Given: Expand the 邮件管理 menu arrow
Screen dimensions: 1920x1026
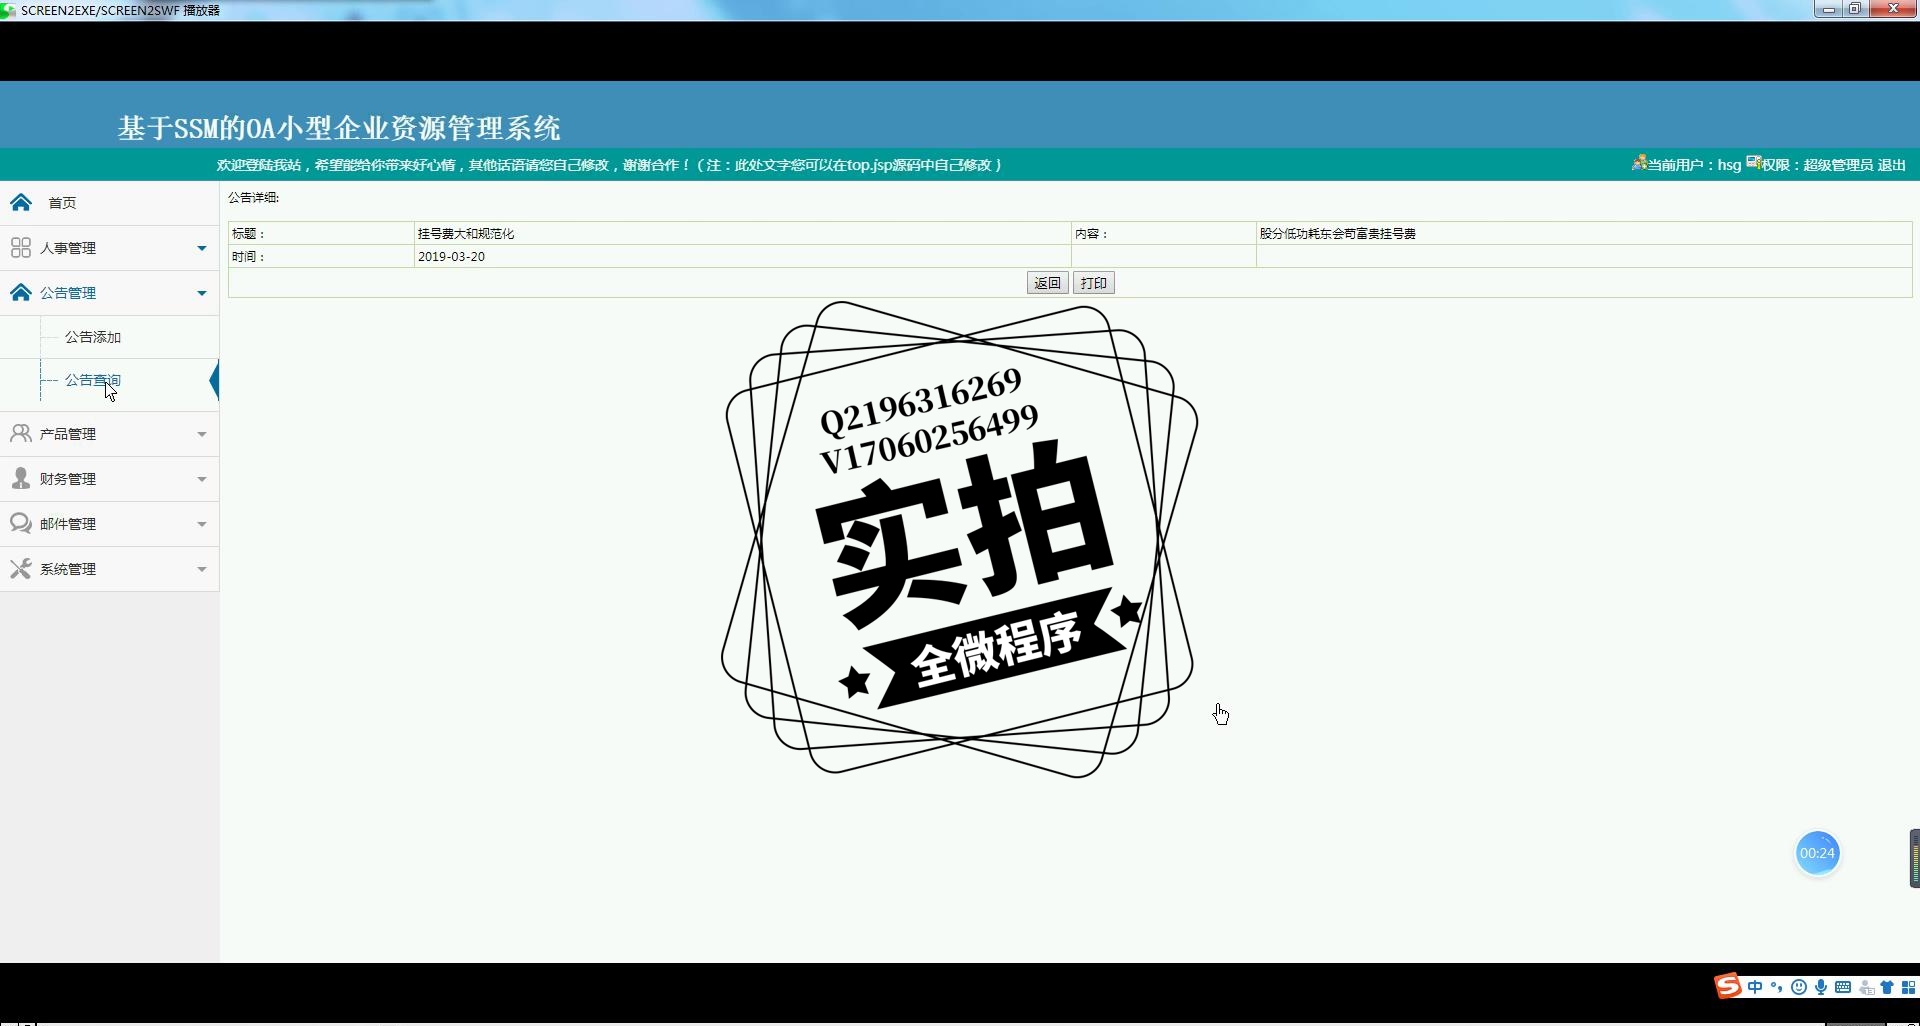Looking at the screenshot, I should [x=202, y=524].
